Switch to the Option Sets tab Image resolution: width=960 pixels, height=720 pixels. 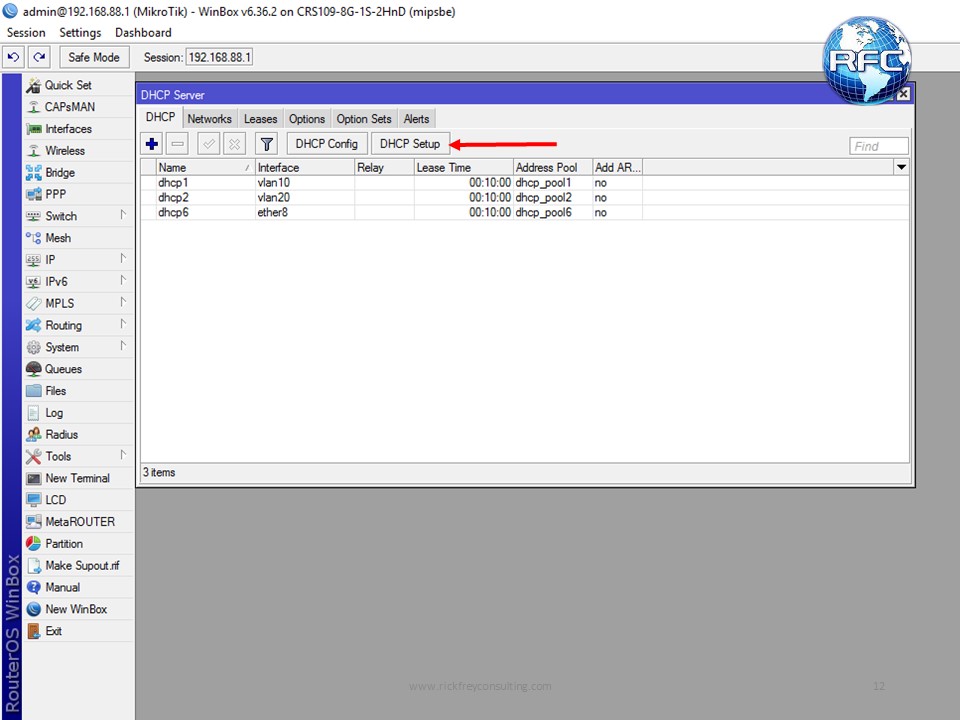364,119
